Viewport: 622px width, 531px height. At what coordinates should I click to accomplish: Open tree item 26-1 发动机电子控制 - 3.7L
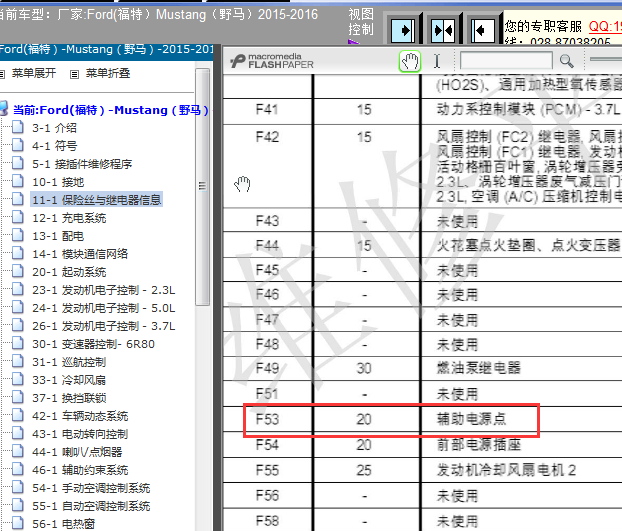pyautogui.click(x=104, y=326)
